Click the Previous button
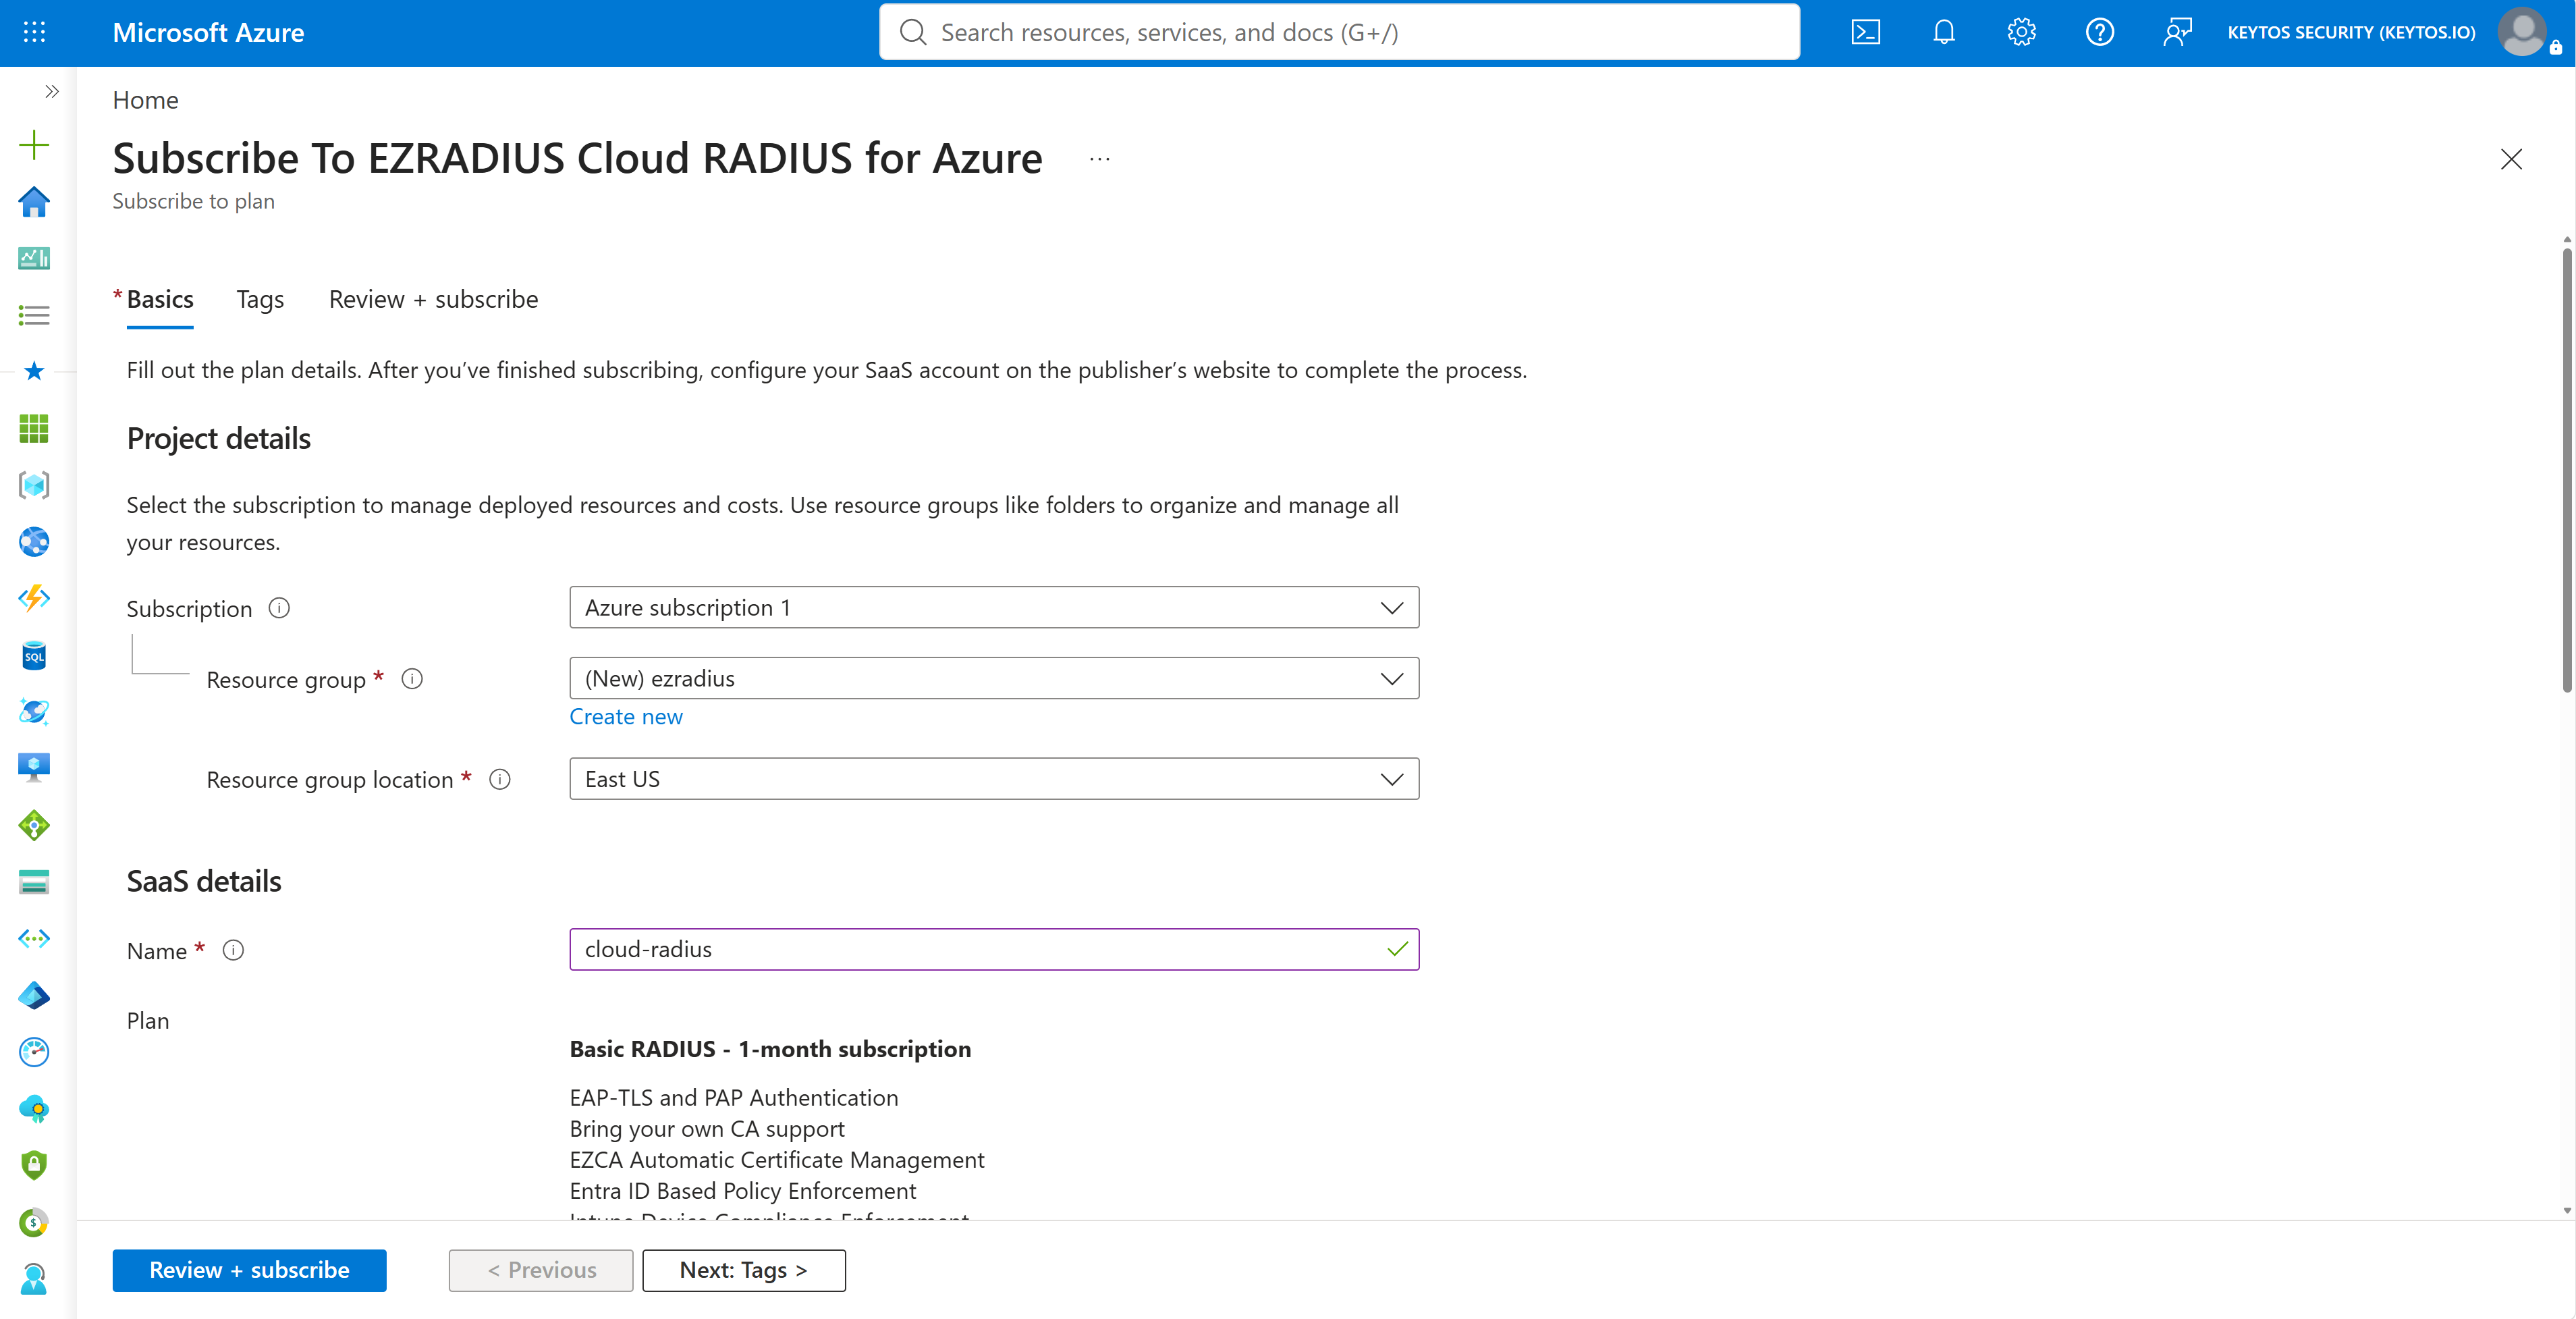2576x1319 pixels. pos(541,1270)
